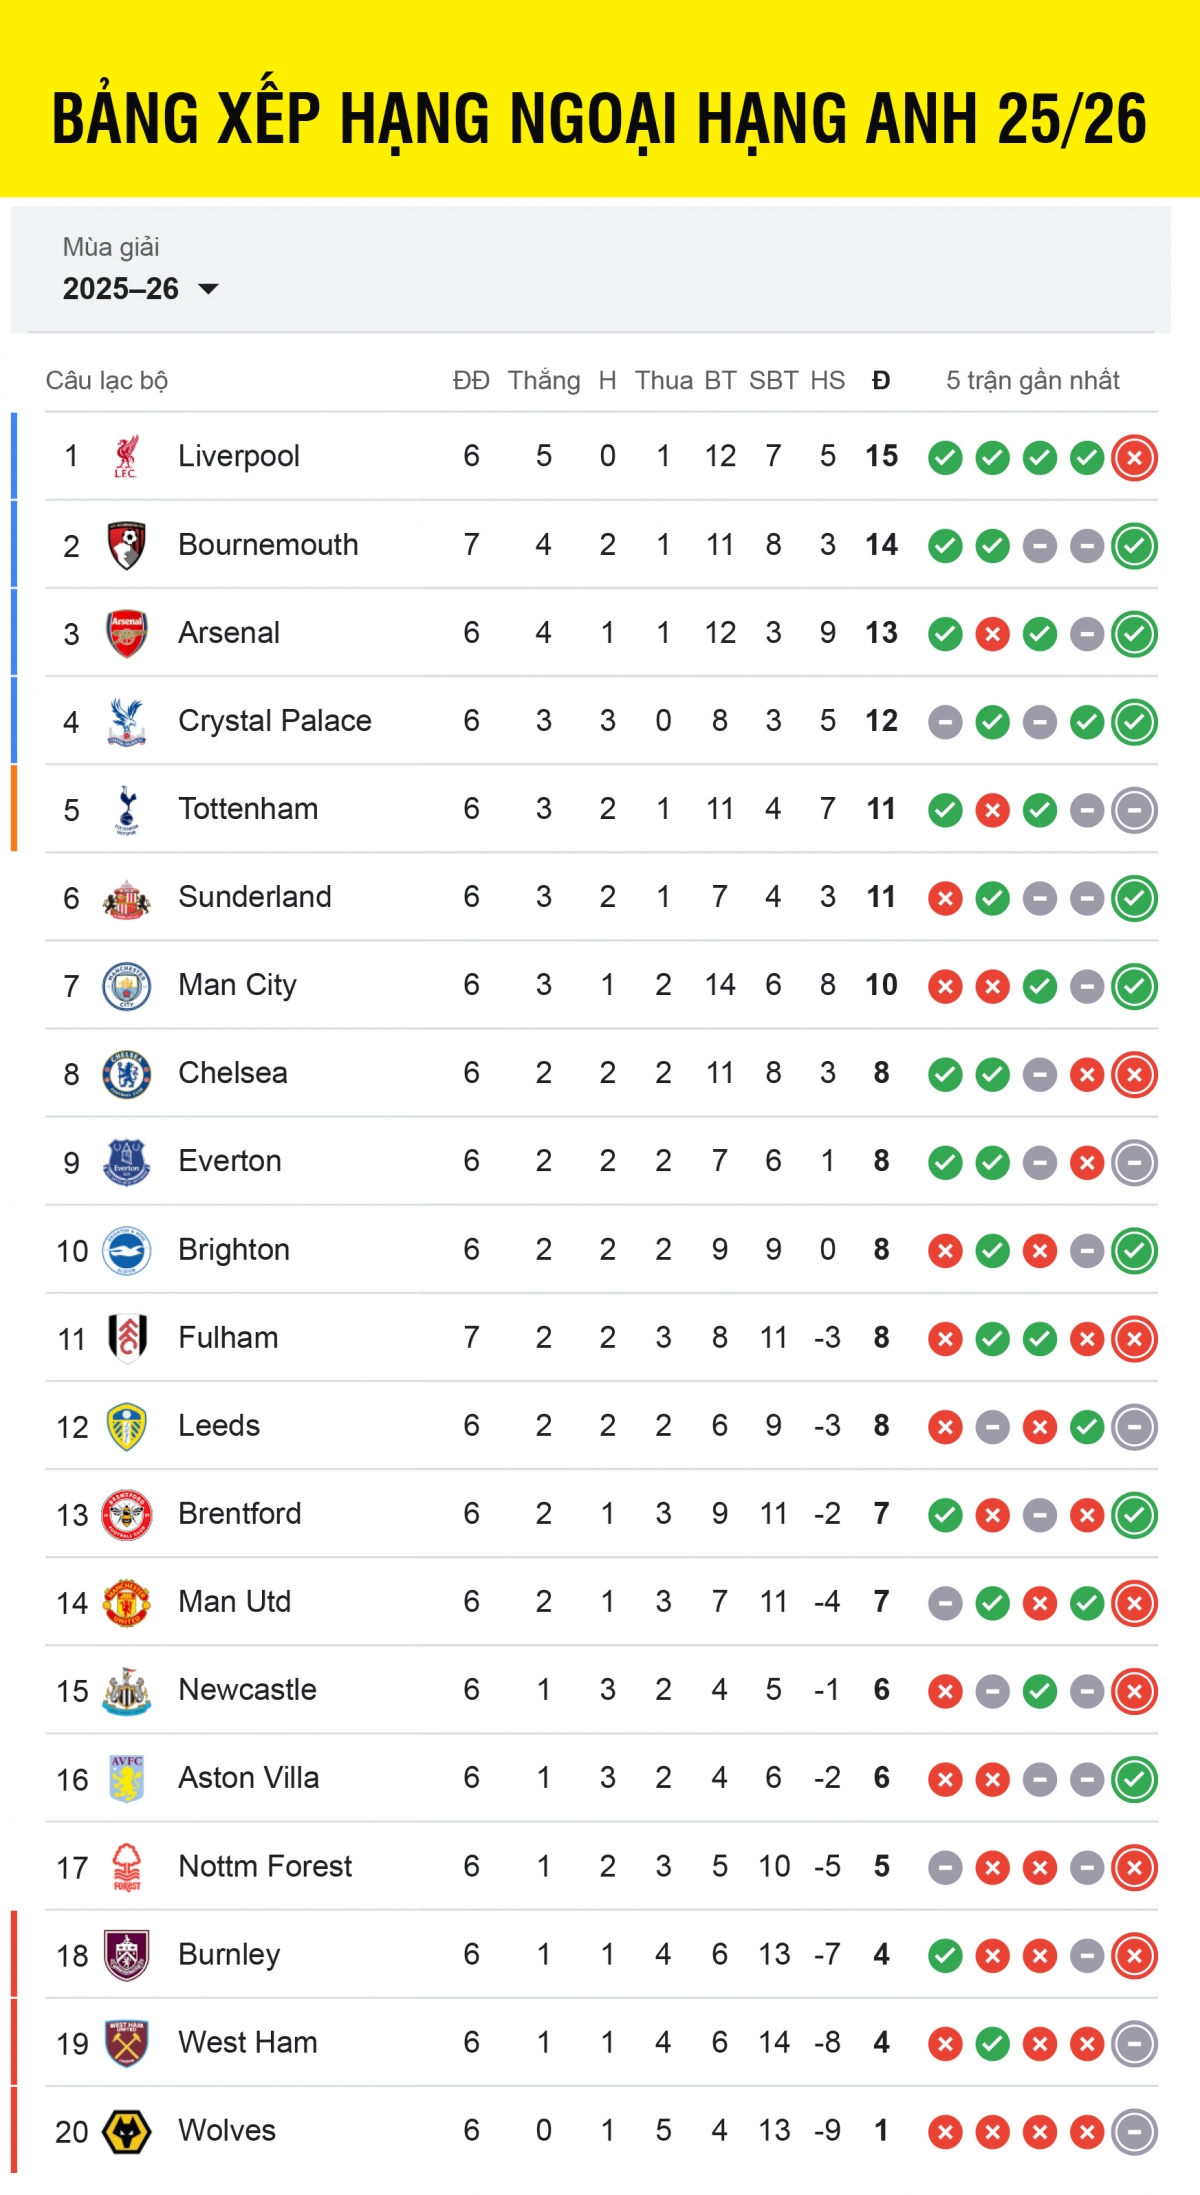The image size is (1200, 2195).
Task: Click the dropdown arrow beside 2025–26
Action: (x=209, y=289)
